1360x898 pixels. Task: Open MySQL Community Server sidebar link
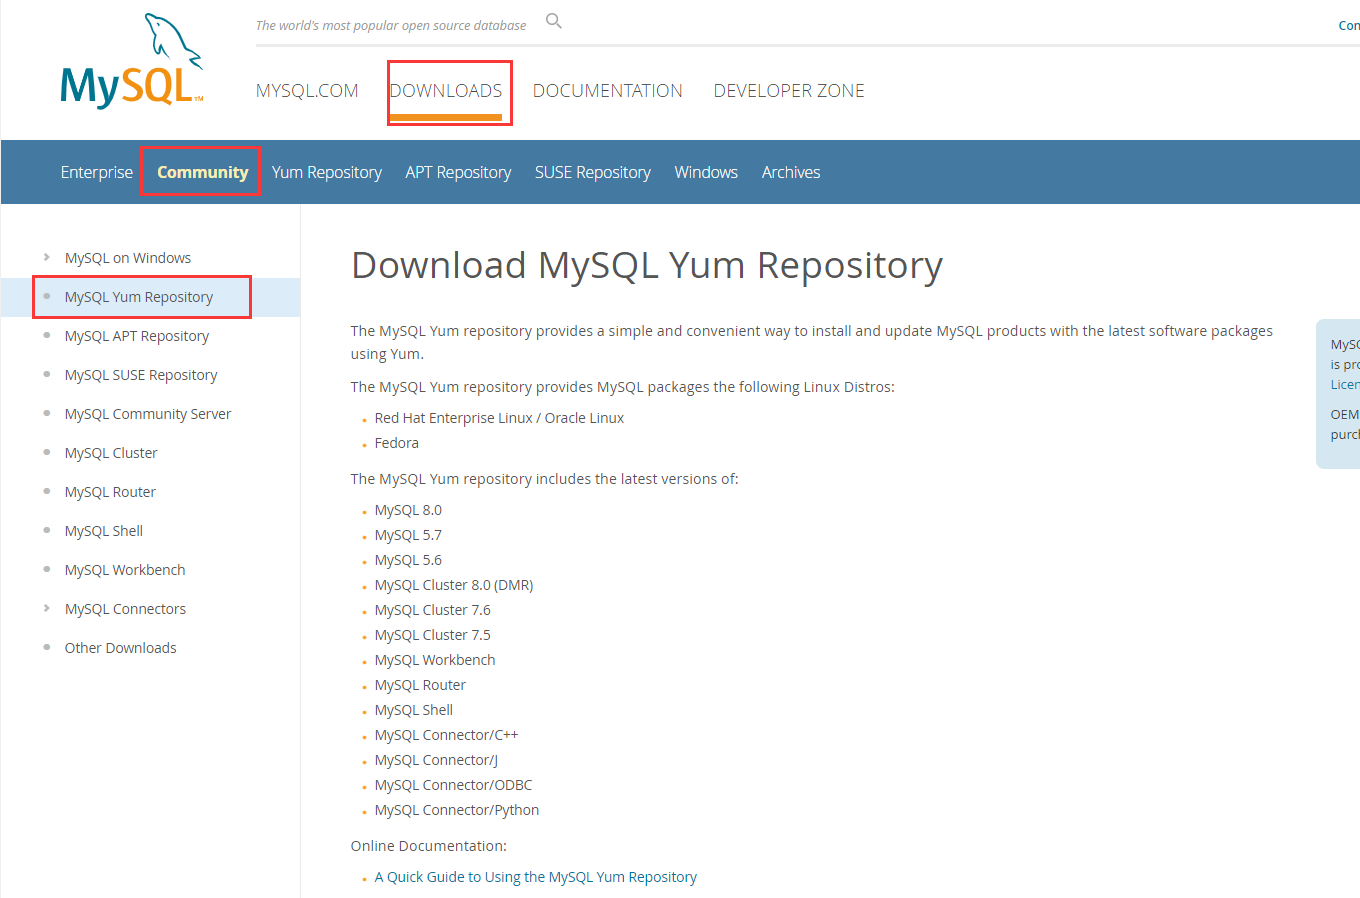tap(148, 414)
